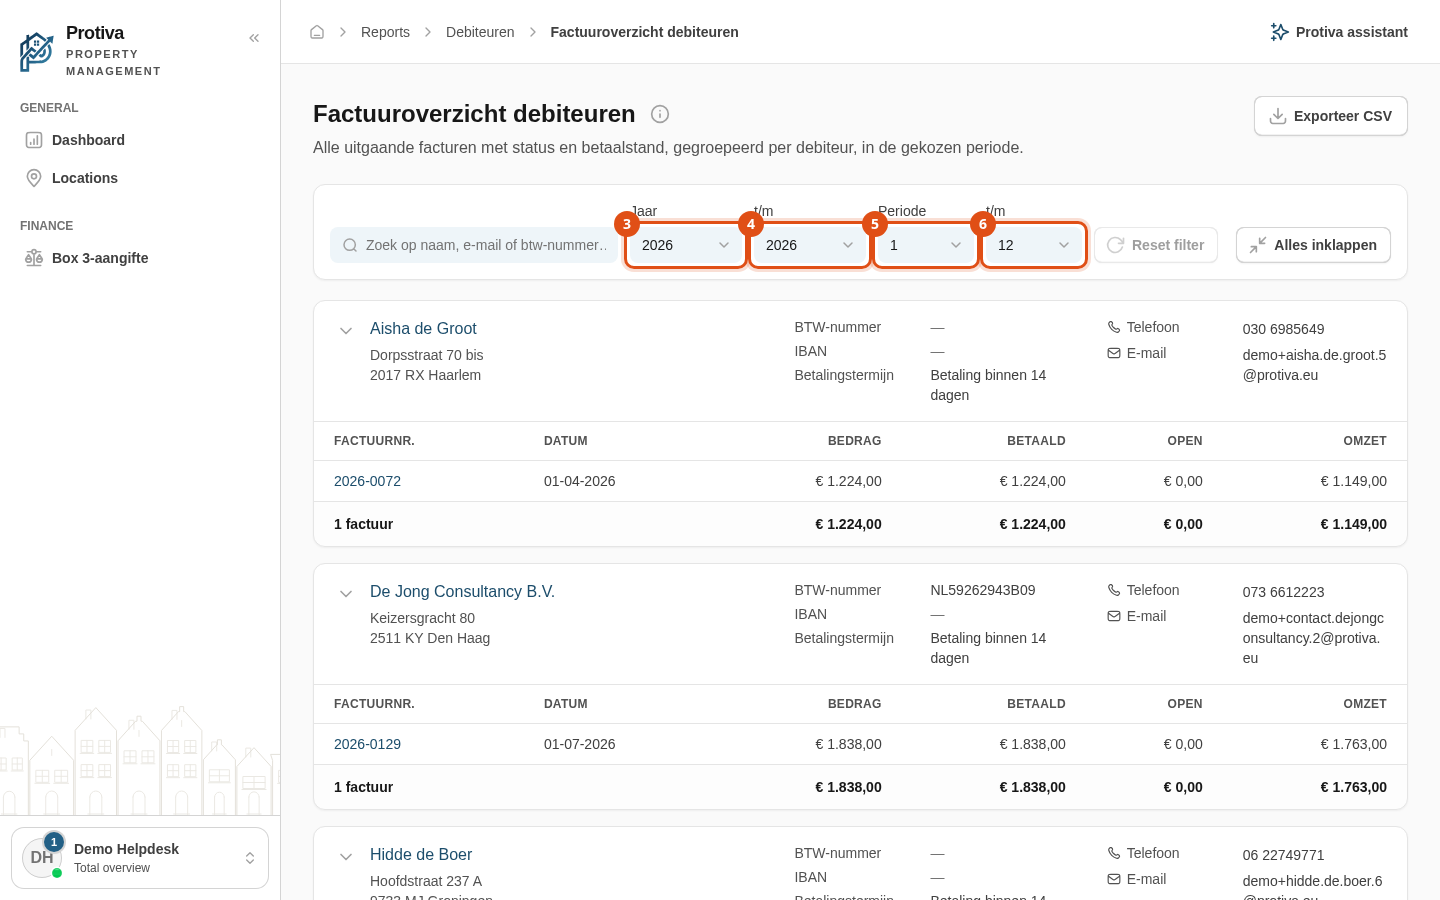Screen dimensions: 1440x900
Task: Click the Locations pin icon in sidebar
Action: [34, 178]
